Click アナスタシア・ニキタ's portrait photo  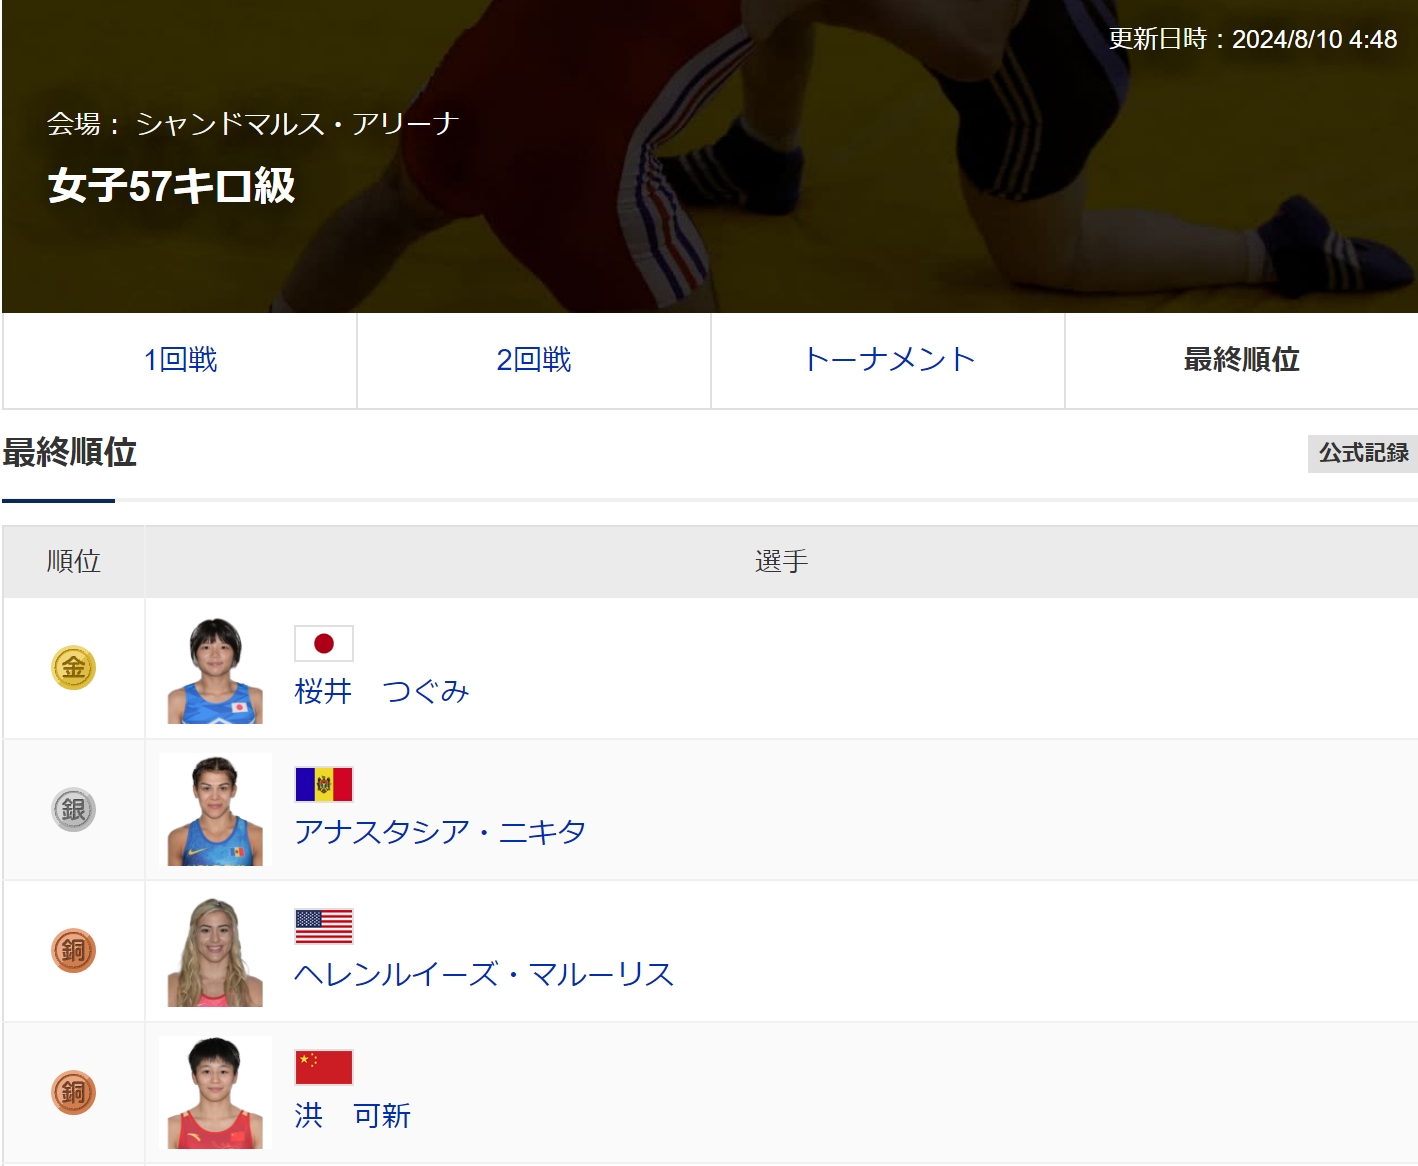(215, 810)
